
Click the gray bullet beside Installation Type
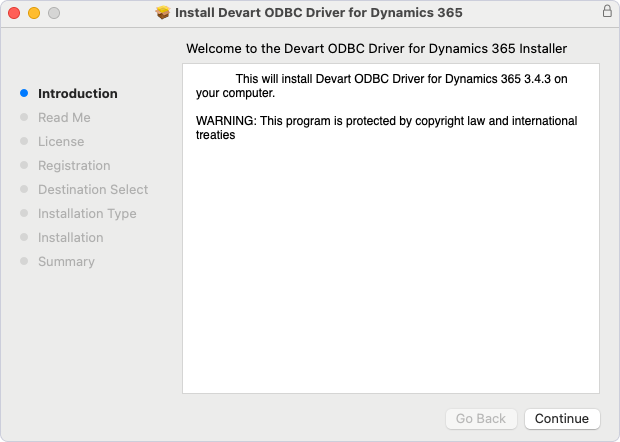[x=24, y=213]
